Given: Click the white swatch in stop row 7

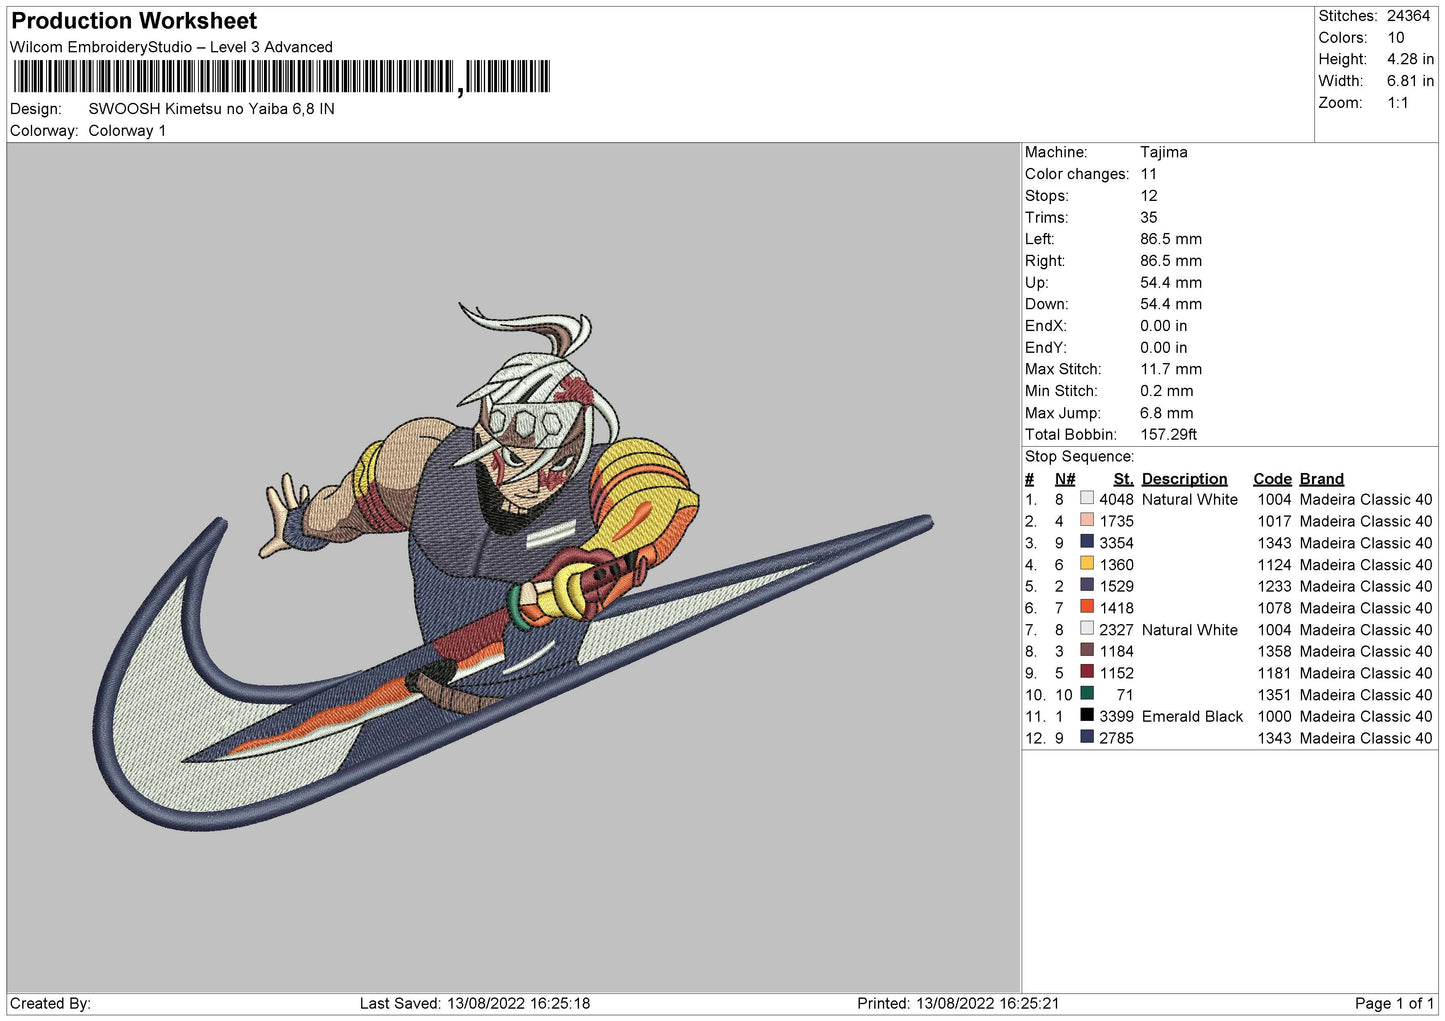Looking at the screenshot, I should tap(1087, 629).
